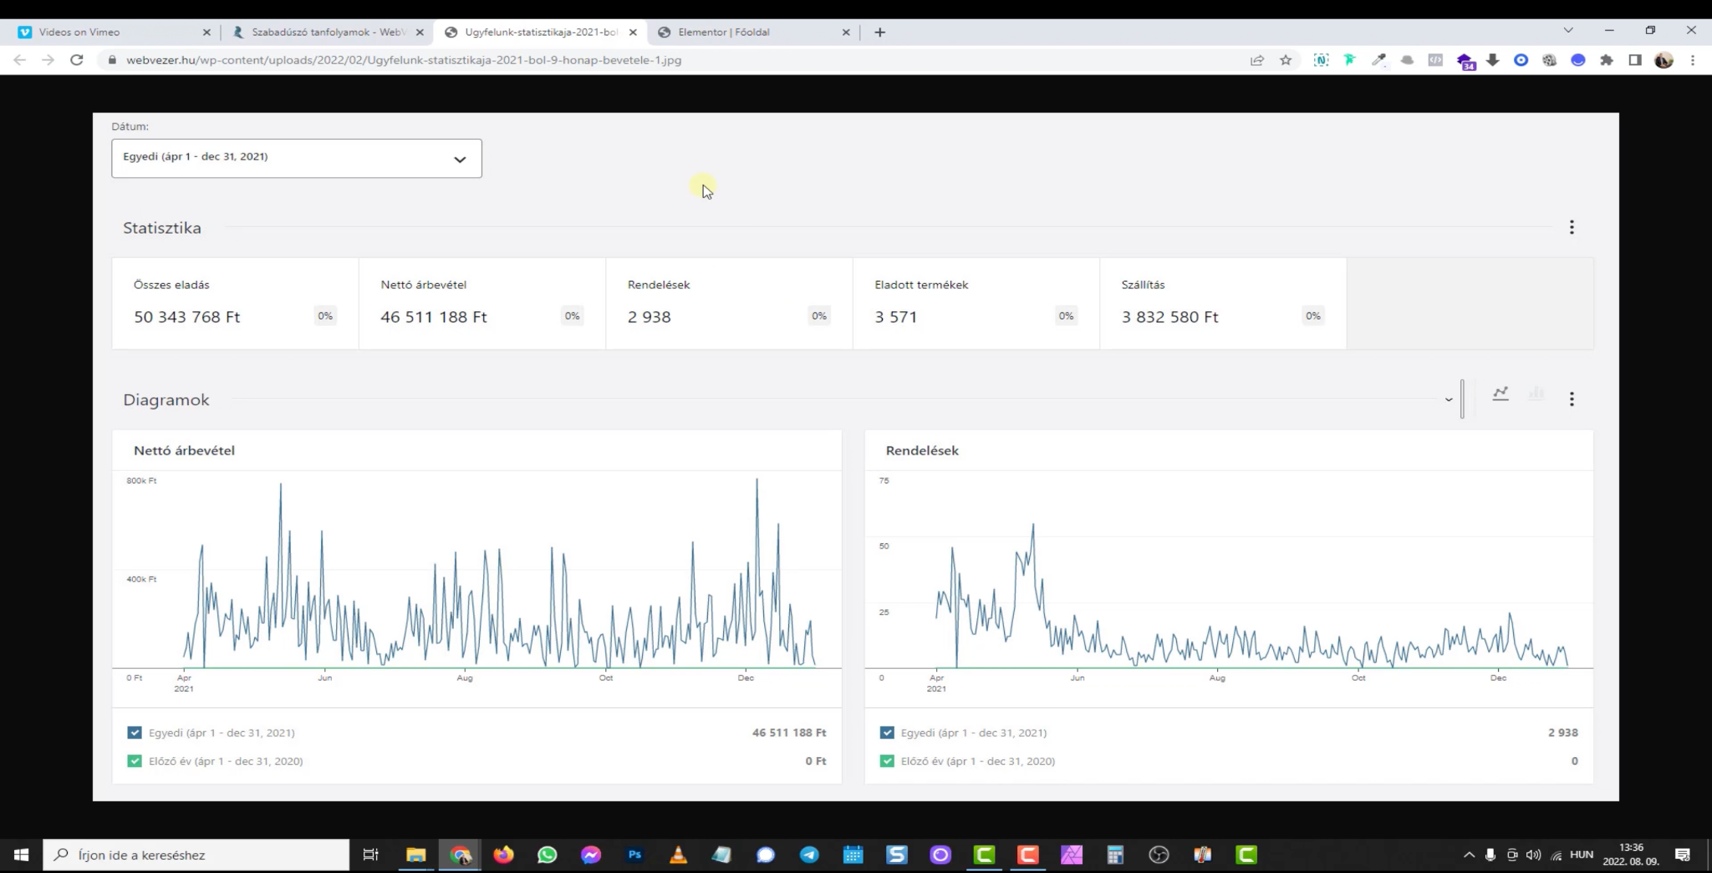
Task: Open the browser tab search chevron
Action: click(1567, 31)
